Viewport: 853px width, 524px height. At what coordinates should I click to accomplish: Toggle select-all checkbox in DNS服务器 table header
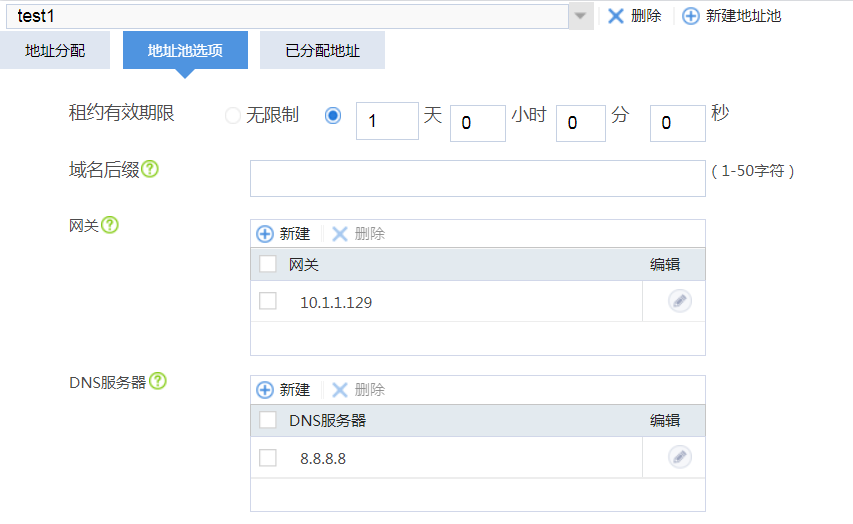[x=268, y=420]
